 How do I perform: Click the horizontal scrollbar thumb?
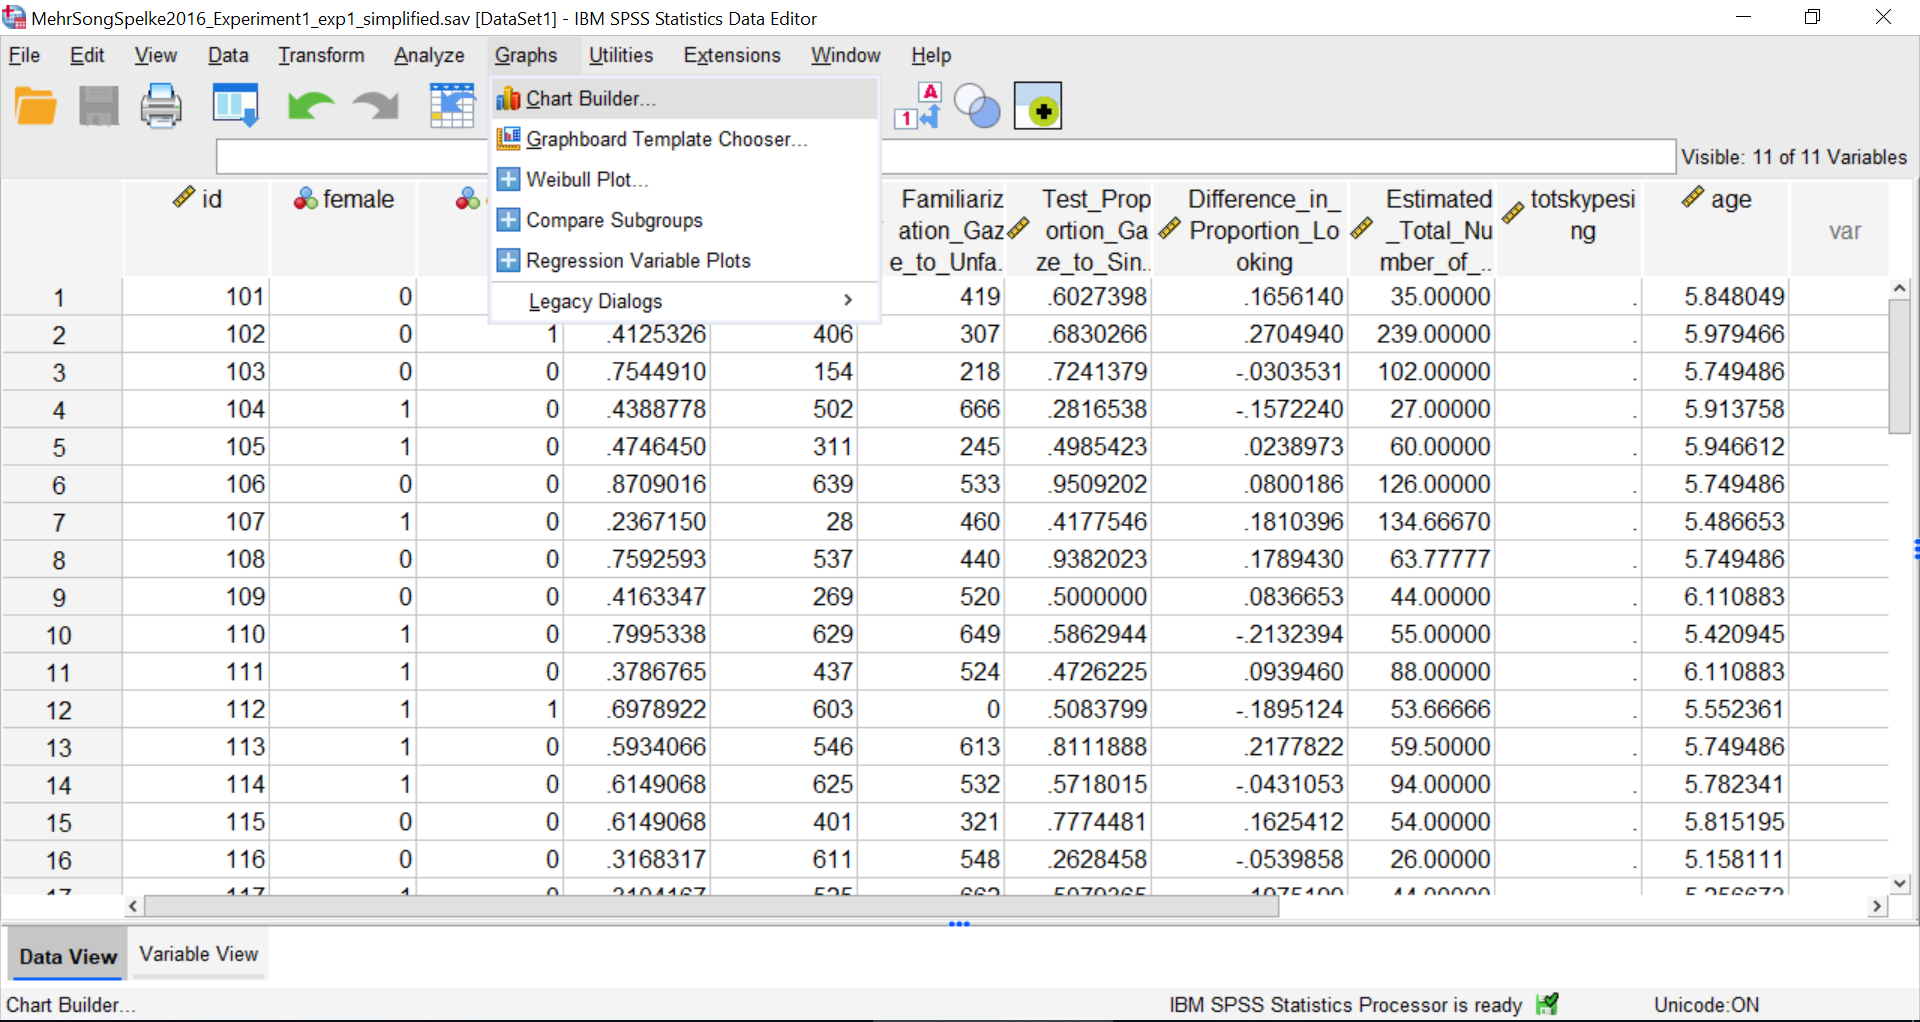[712, 906]
